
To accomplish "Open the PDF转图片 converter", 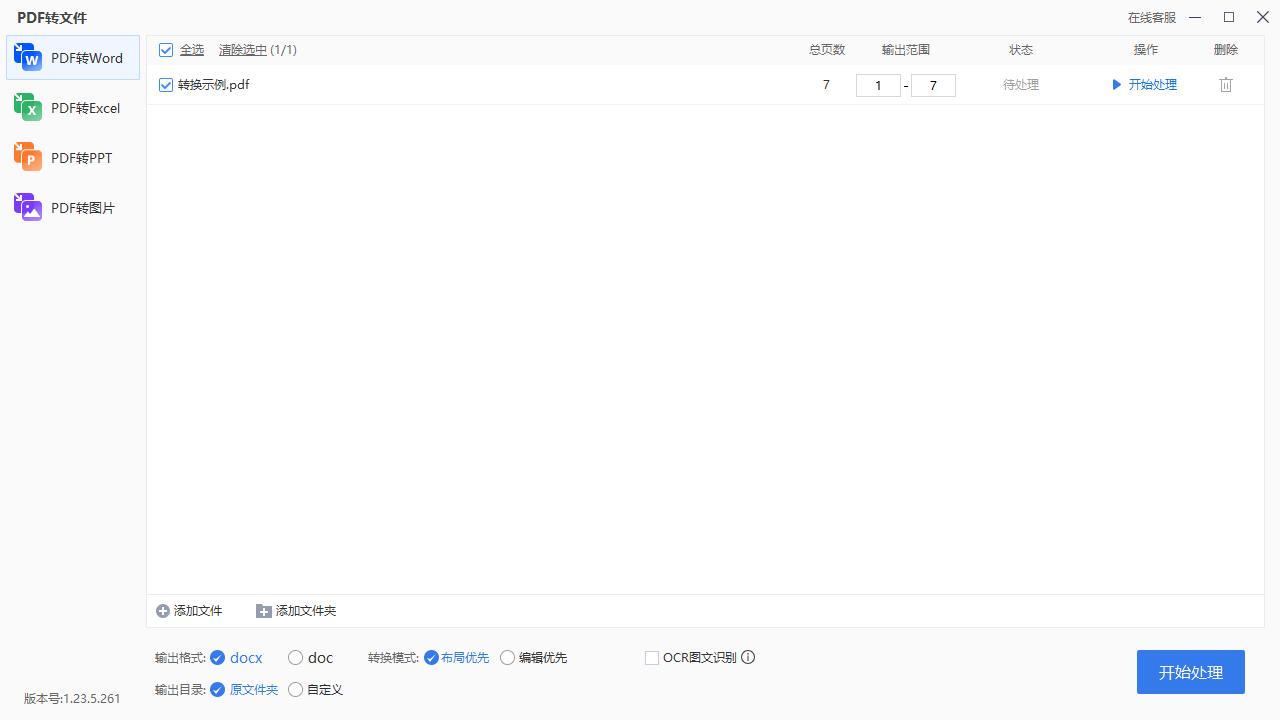I will [x=72, y=207].
